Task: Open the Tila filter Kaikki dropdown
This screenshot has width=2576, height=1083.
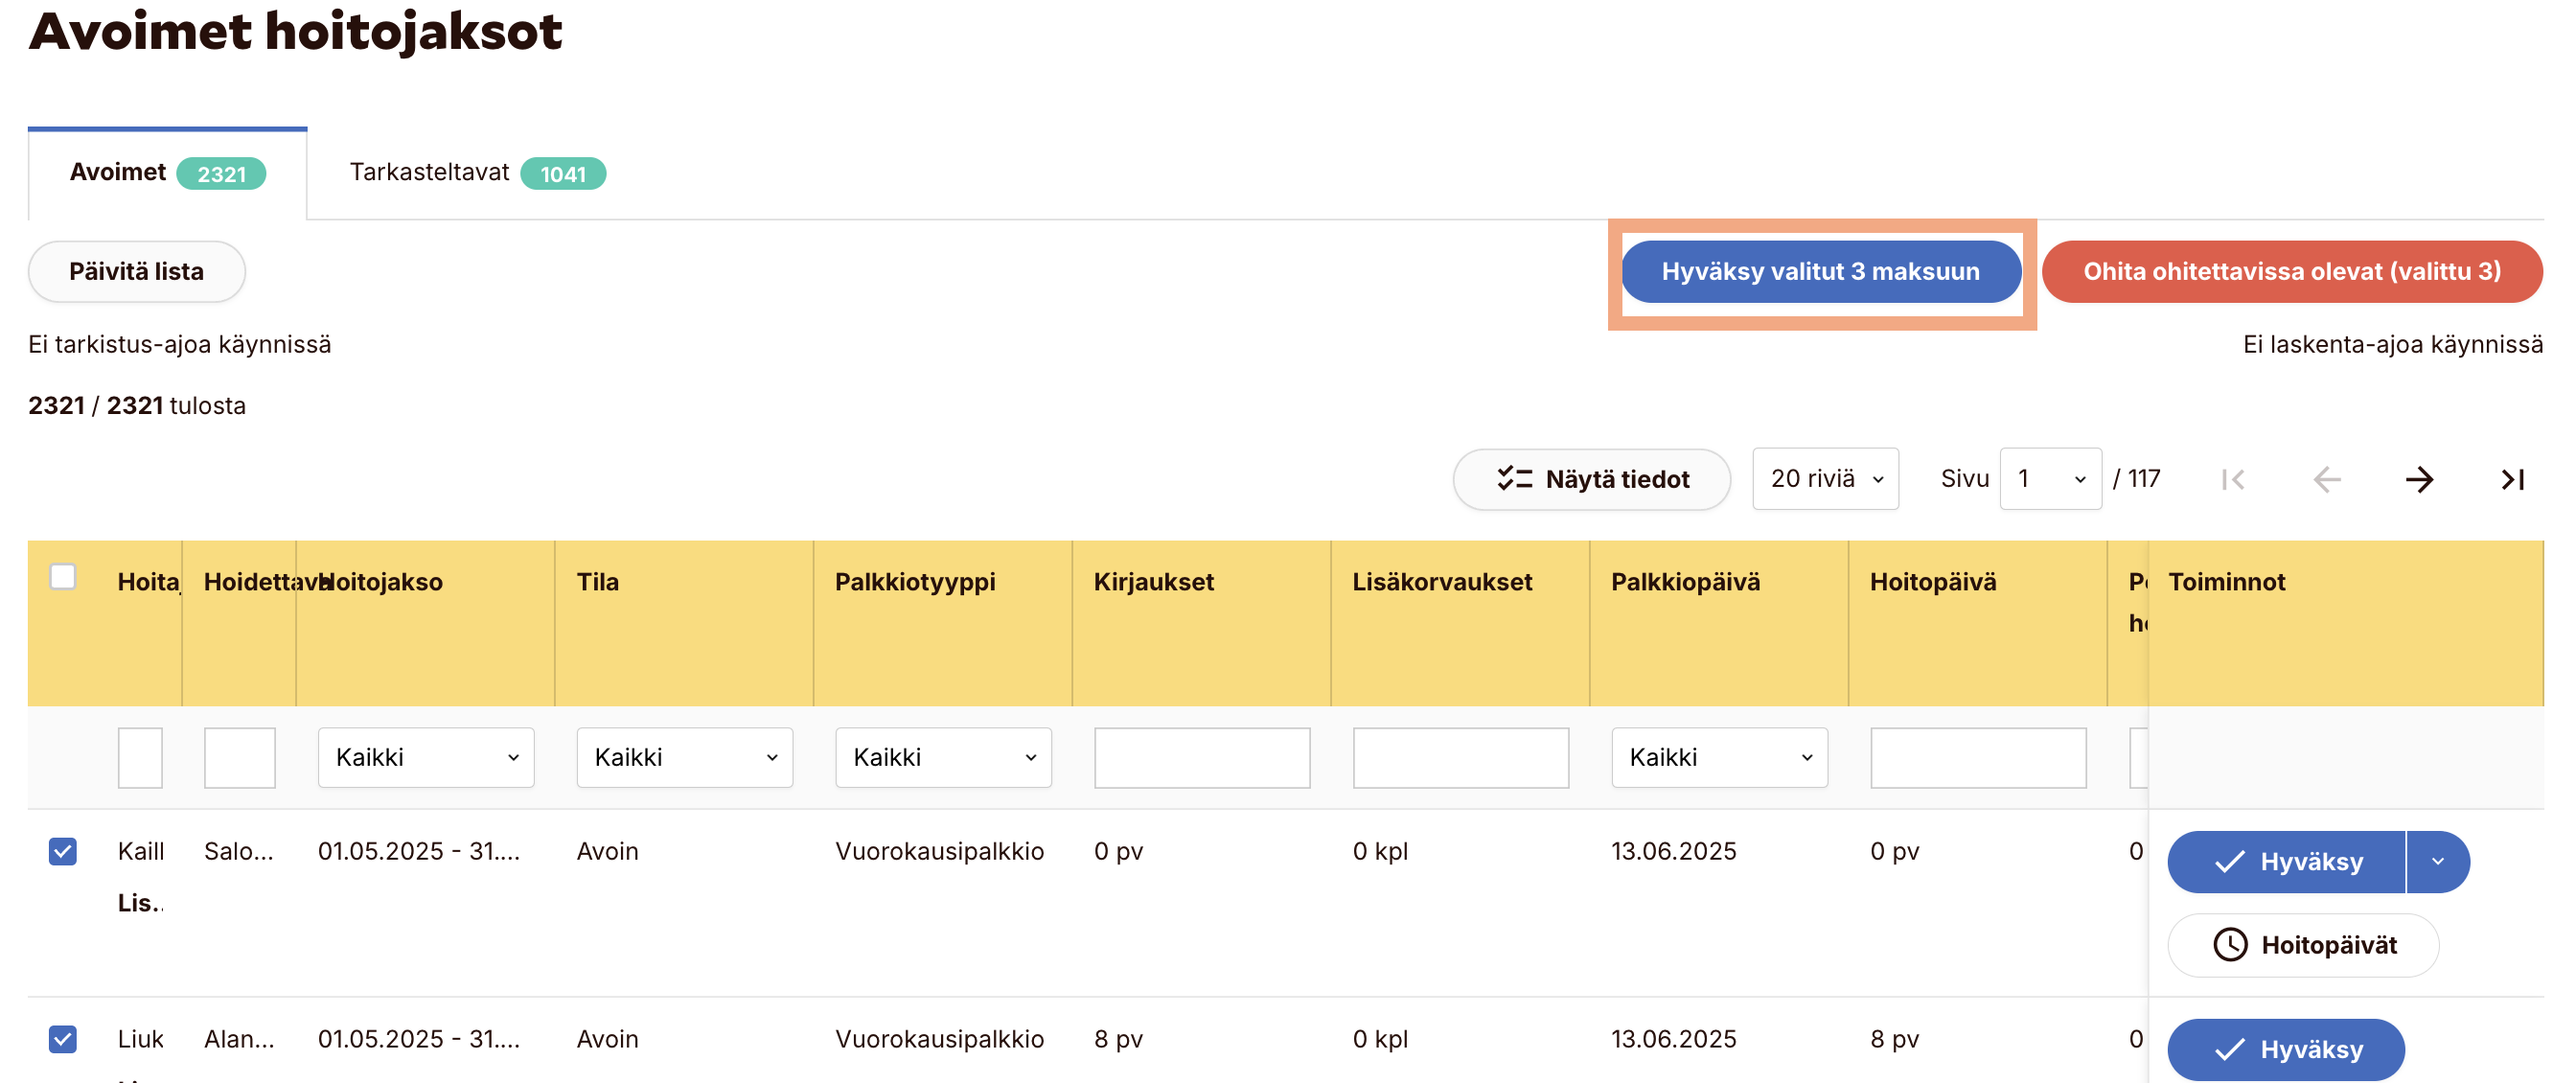Action: [685, 758]
